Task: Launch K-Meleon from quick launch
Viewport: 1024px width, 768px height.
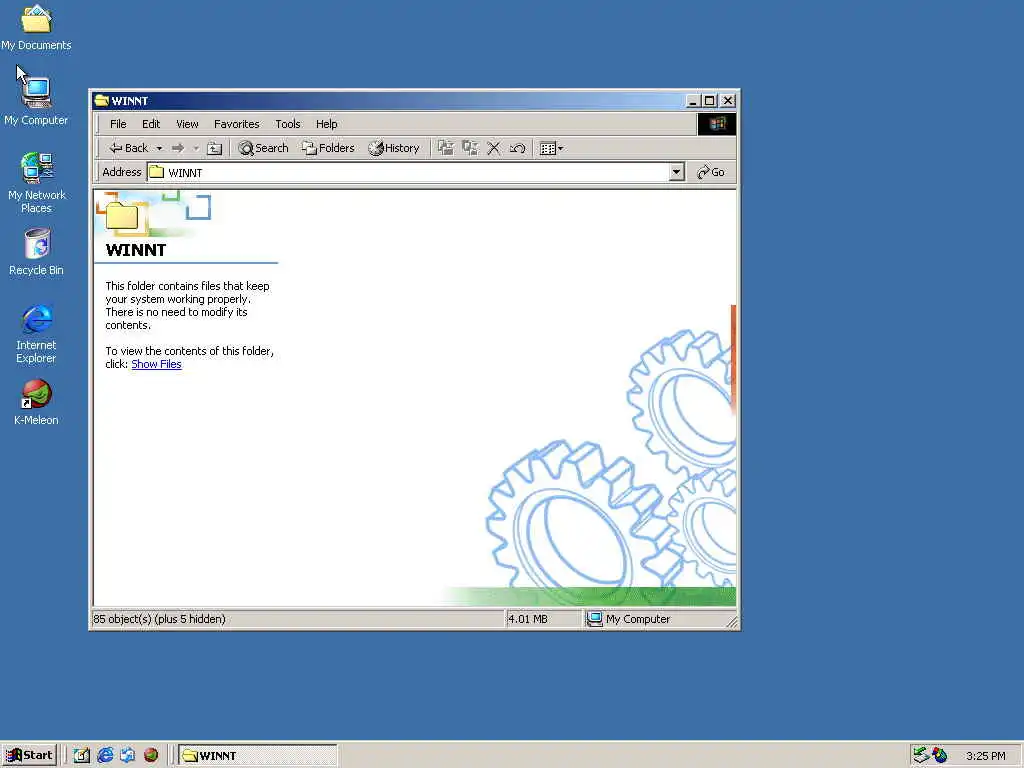Action: [x=151, y=756]
